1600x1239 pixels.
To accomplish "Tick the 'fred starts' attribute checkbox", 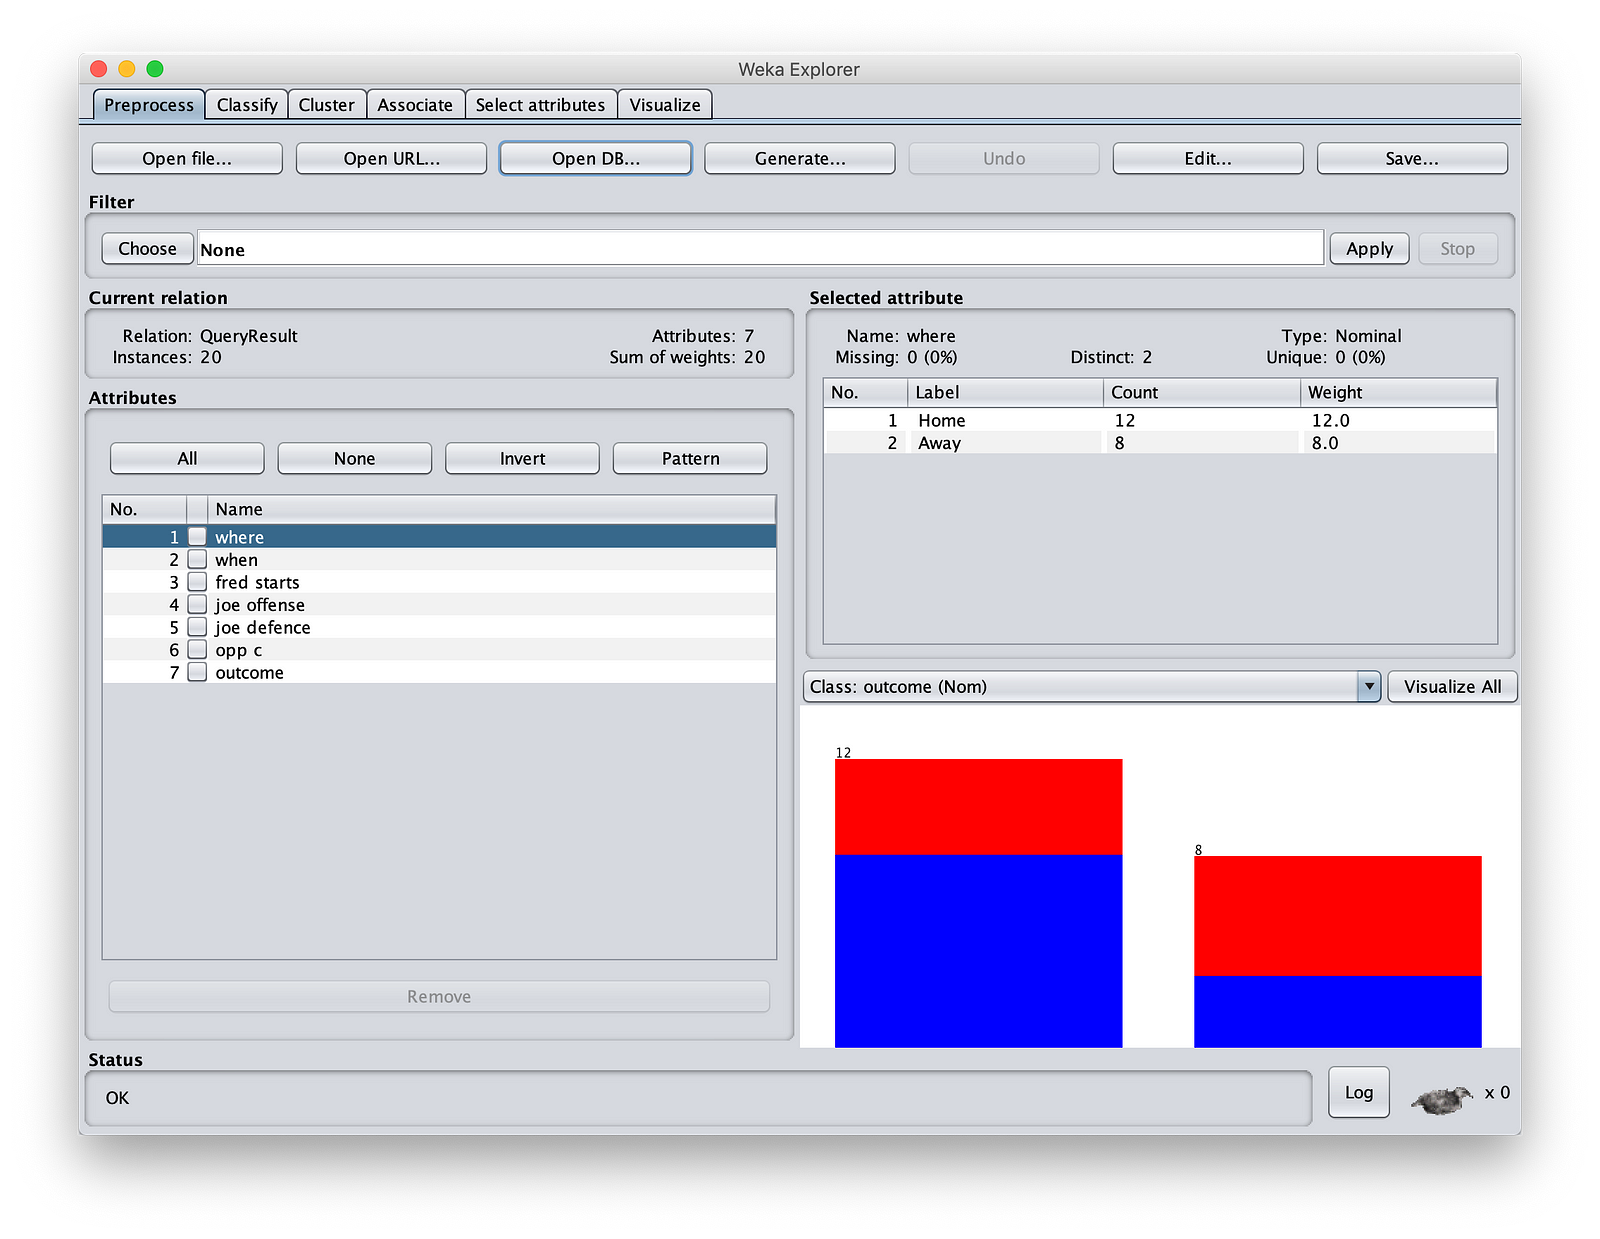I will (x=198, y=582).
